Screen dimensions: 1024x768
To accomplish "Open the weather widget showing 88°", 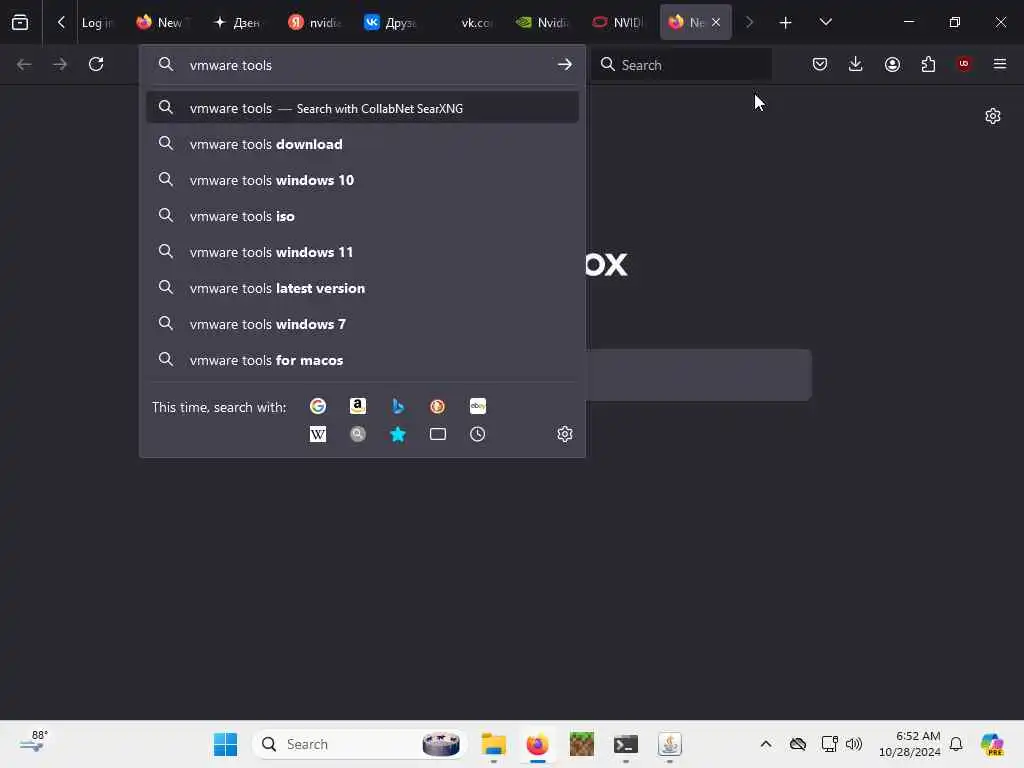I will (x=33, y=741).
